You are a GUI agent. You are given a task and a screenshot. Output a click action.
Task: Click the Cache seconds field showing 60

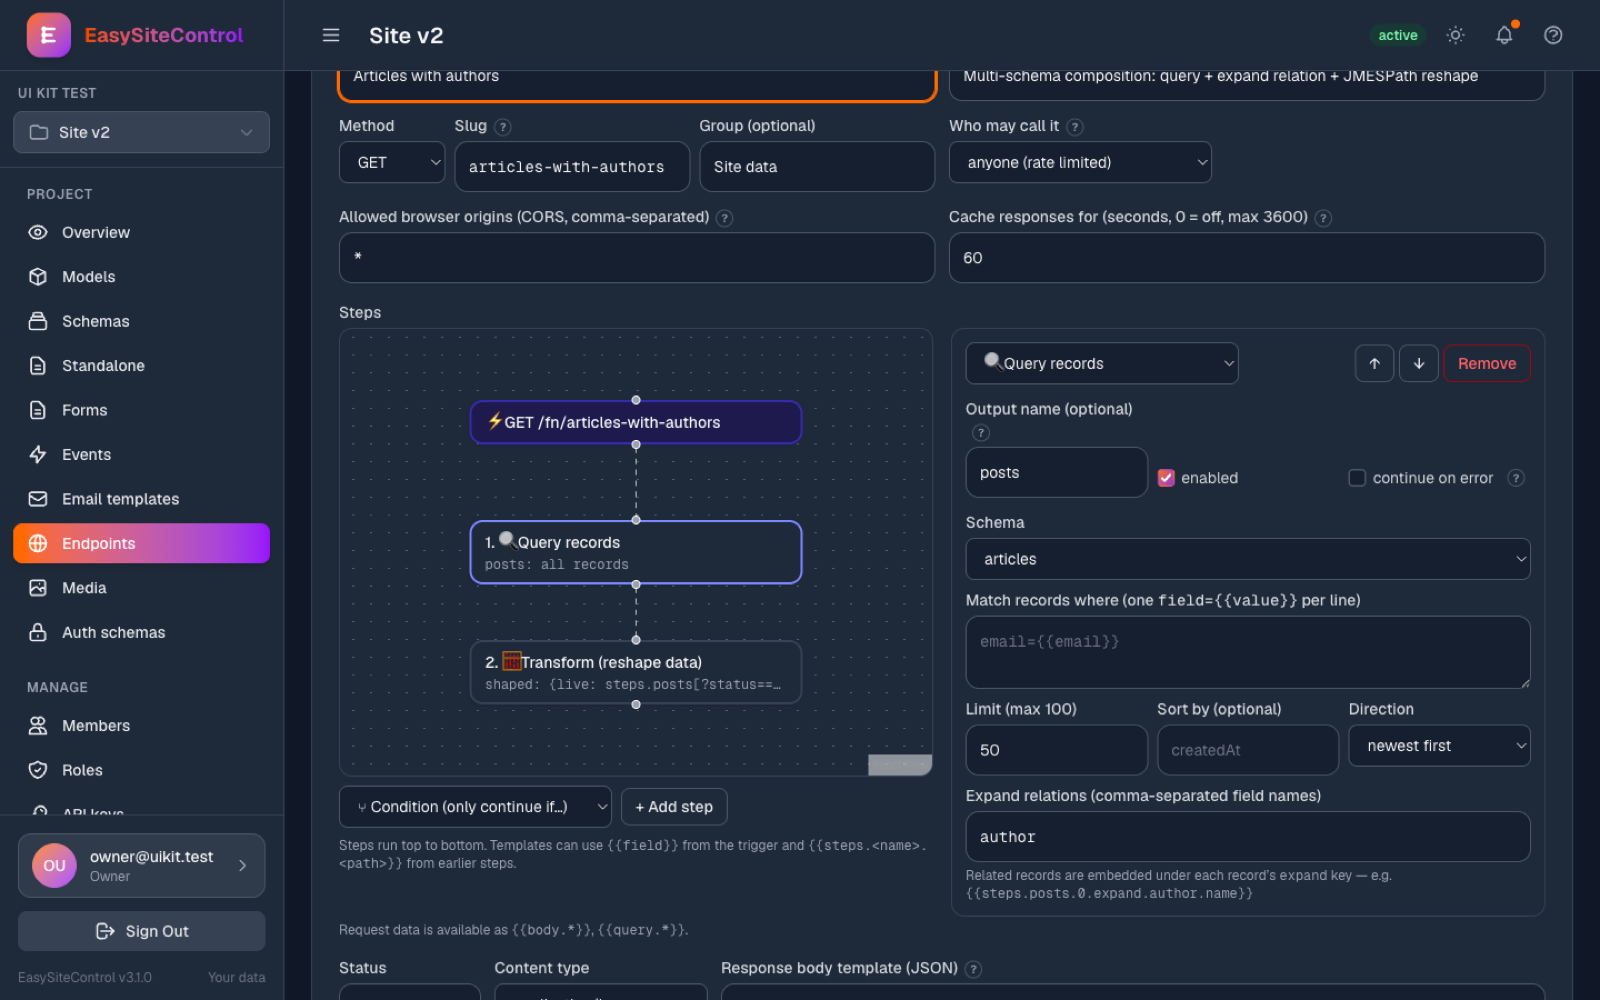(1246, 257)
